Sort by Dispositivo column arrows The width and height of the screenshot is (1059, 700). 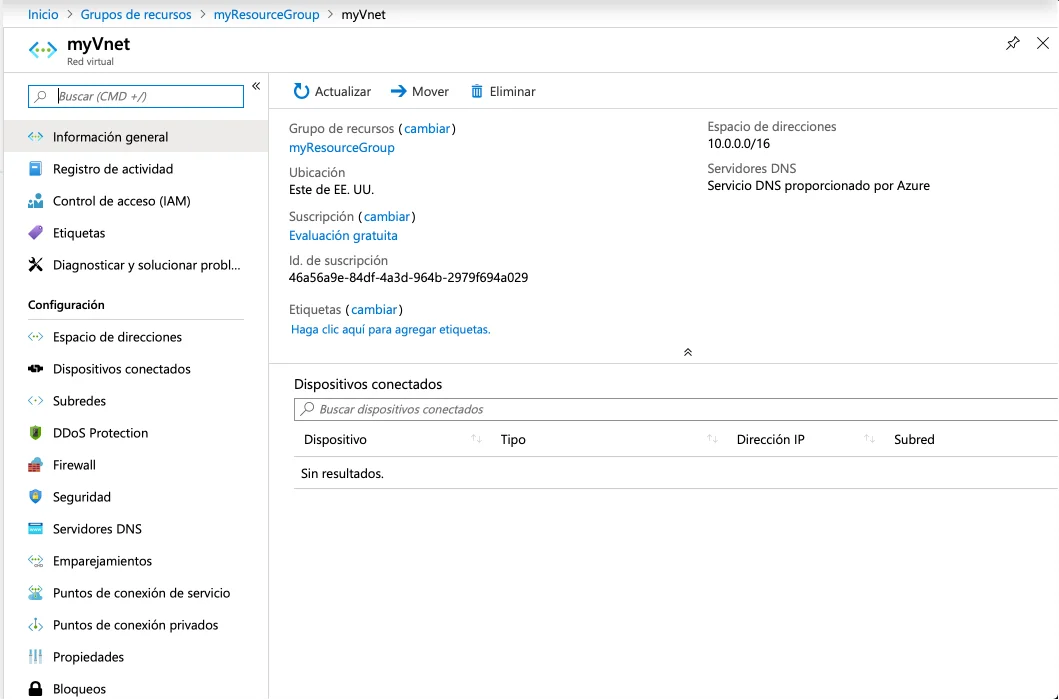[476, 439]
